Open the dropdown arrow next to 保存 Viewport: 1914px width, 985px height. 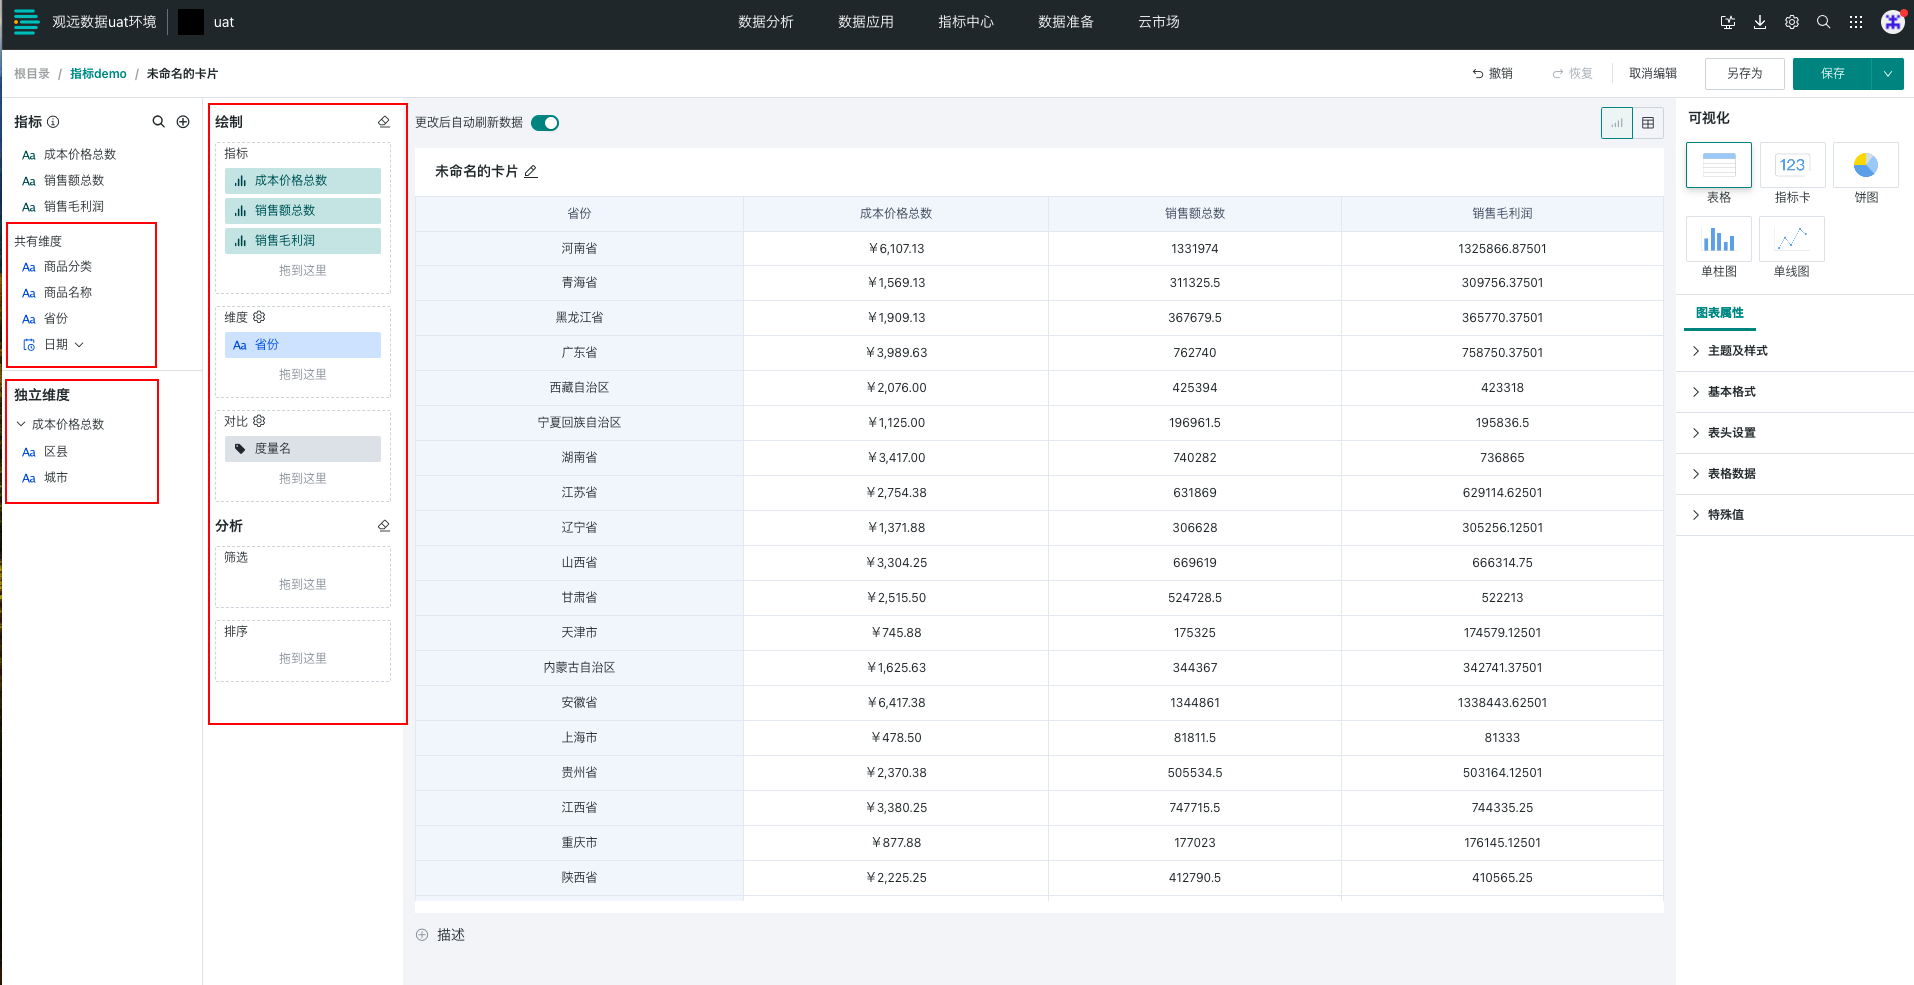(x=1888, y=74)
